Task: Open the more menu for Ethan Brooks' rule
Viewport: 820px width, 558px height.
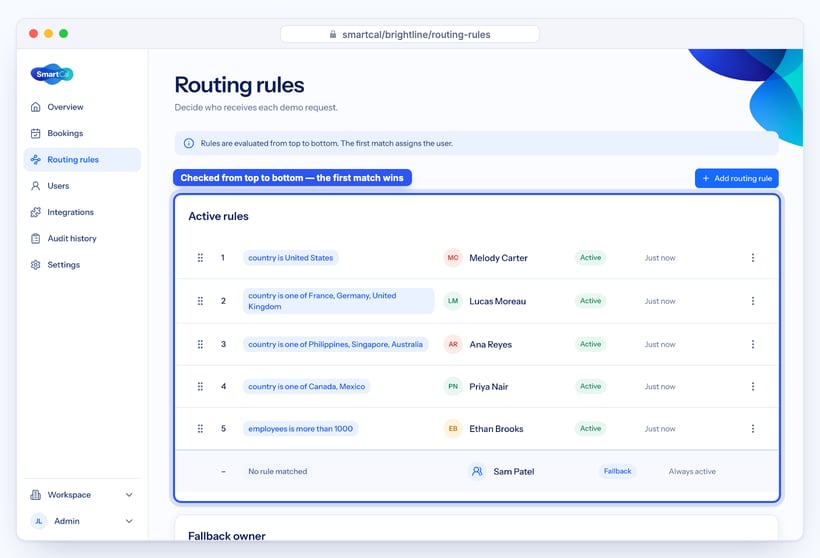Action: [753, 429]
